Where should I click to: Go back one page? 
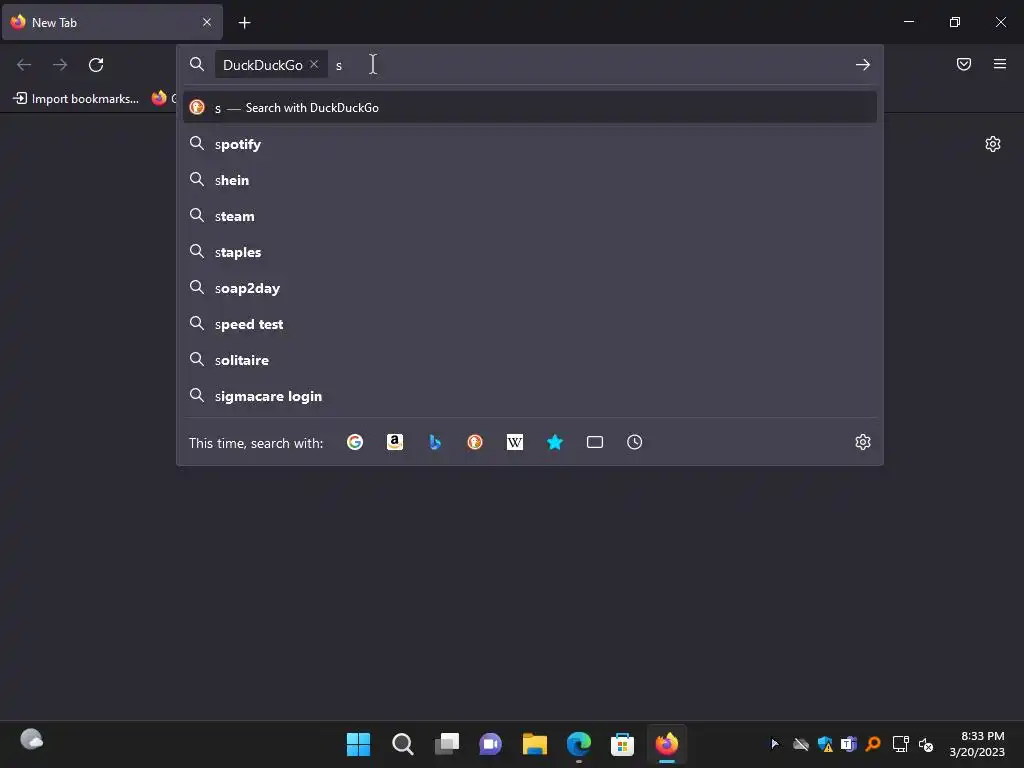tap(24, 65)
